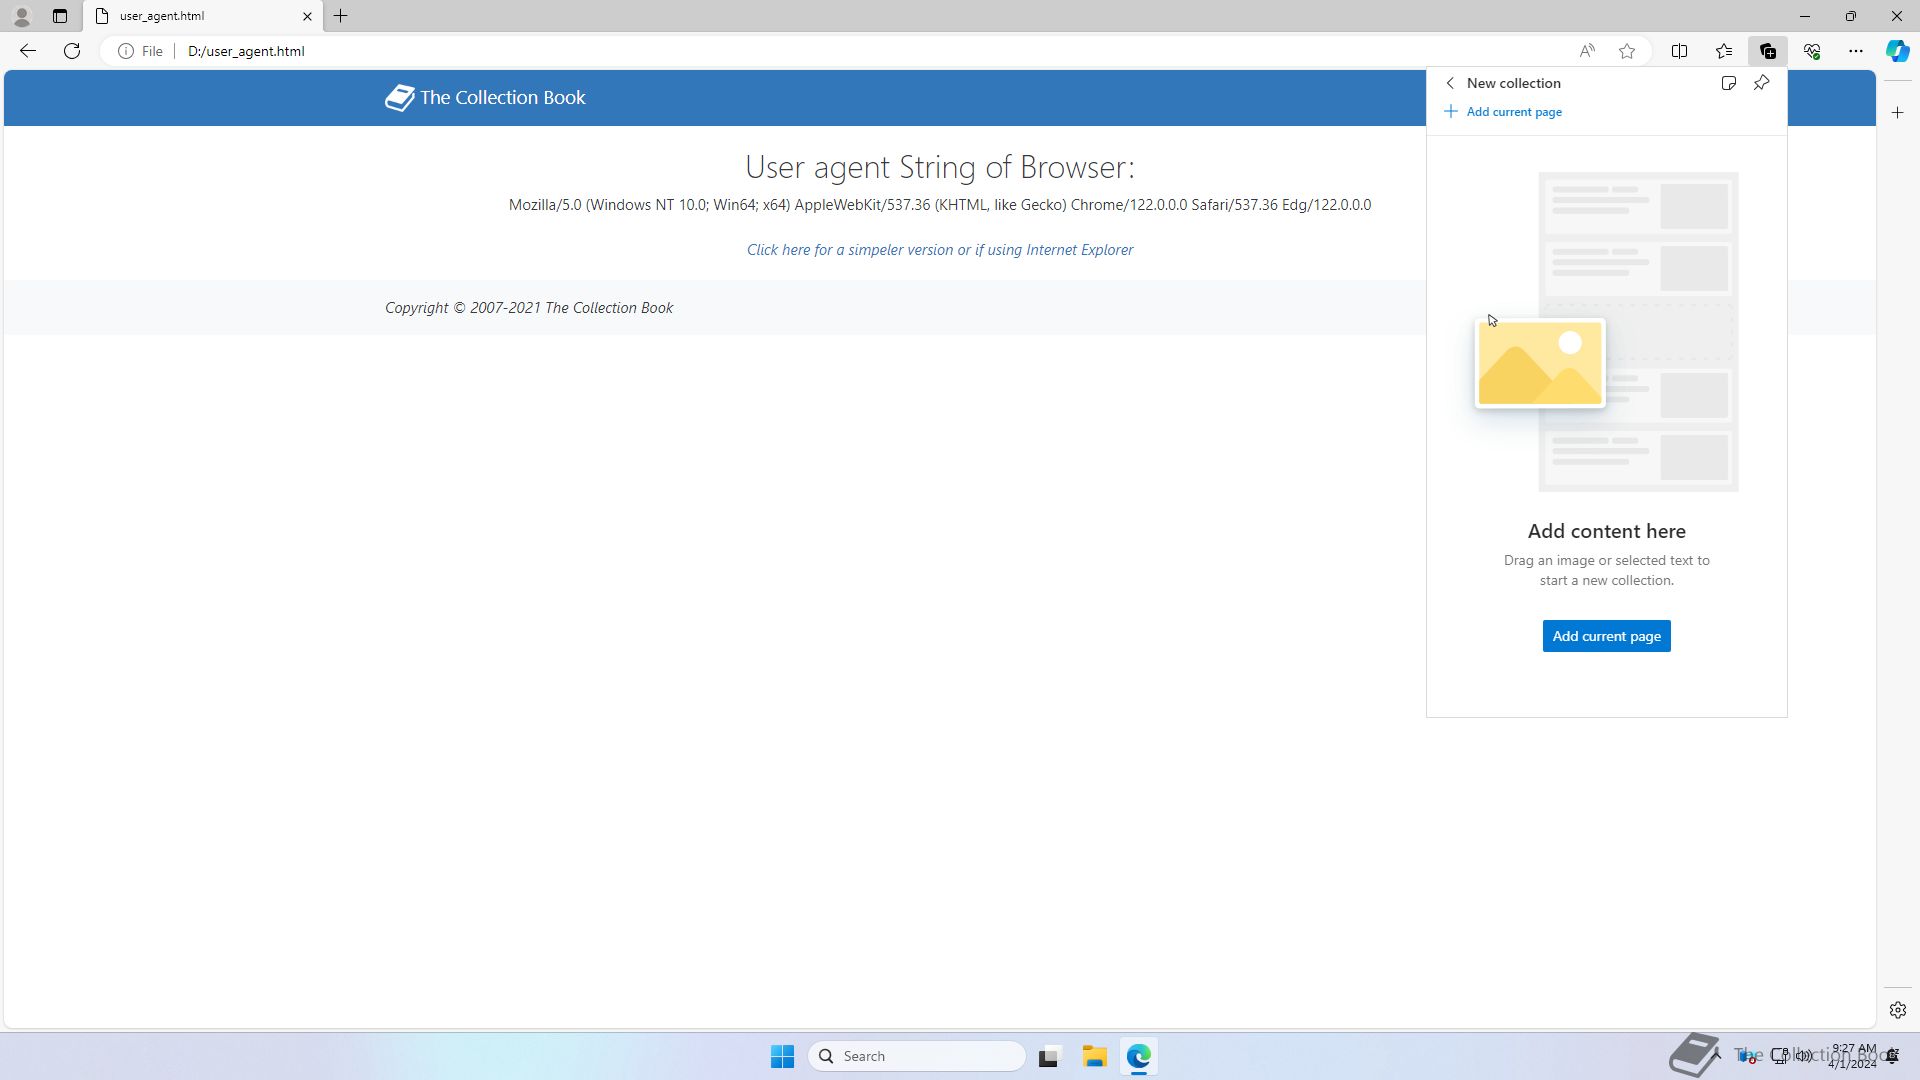Add this page to favorites star icon
1920x1080 pixels.
(1627, 51)
